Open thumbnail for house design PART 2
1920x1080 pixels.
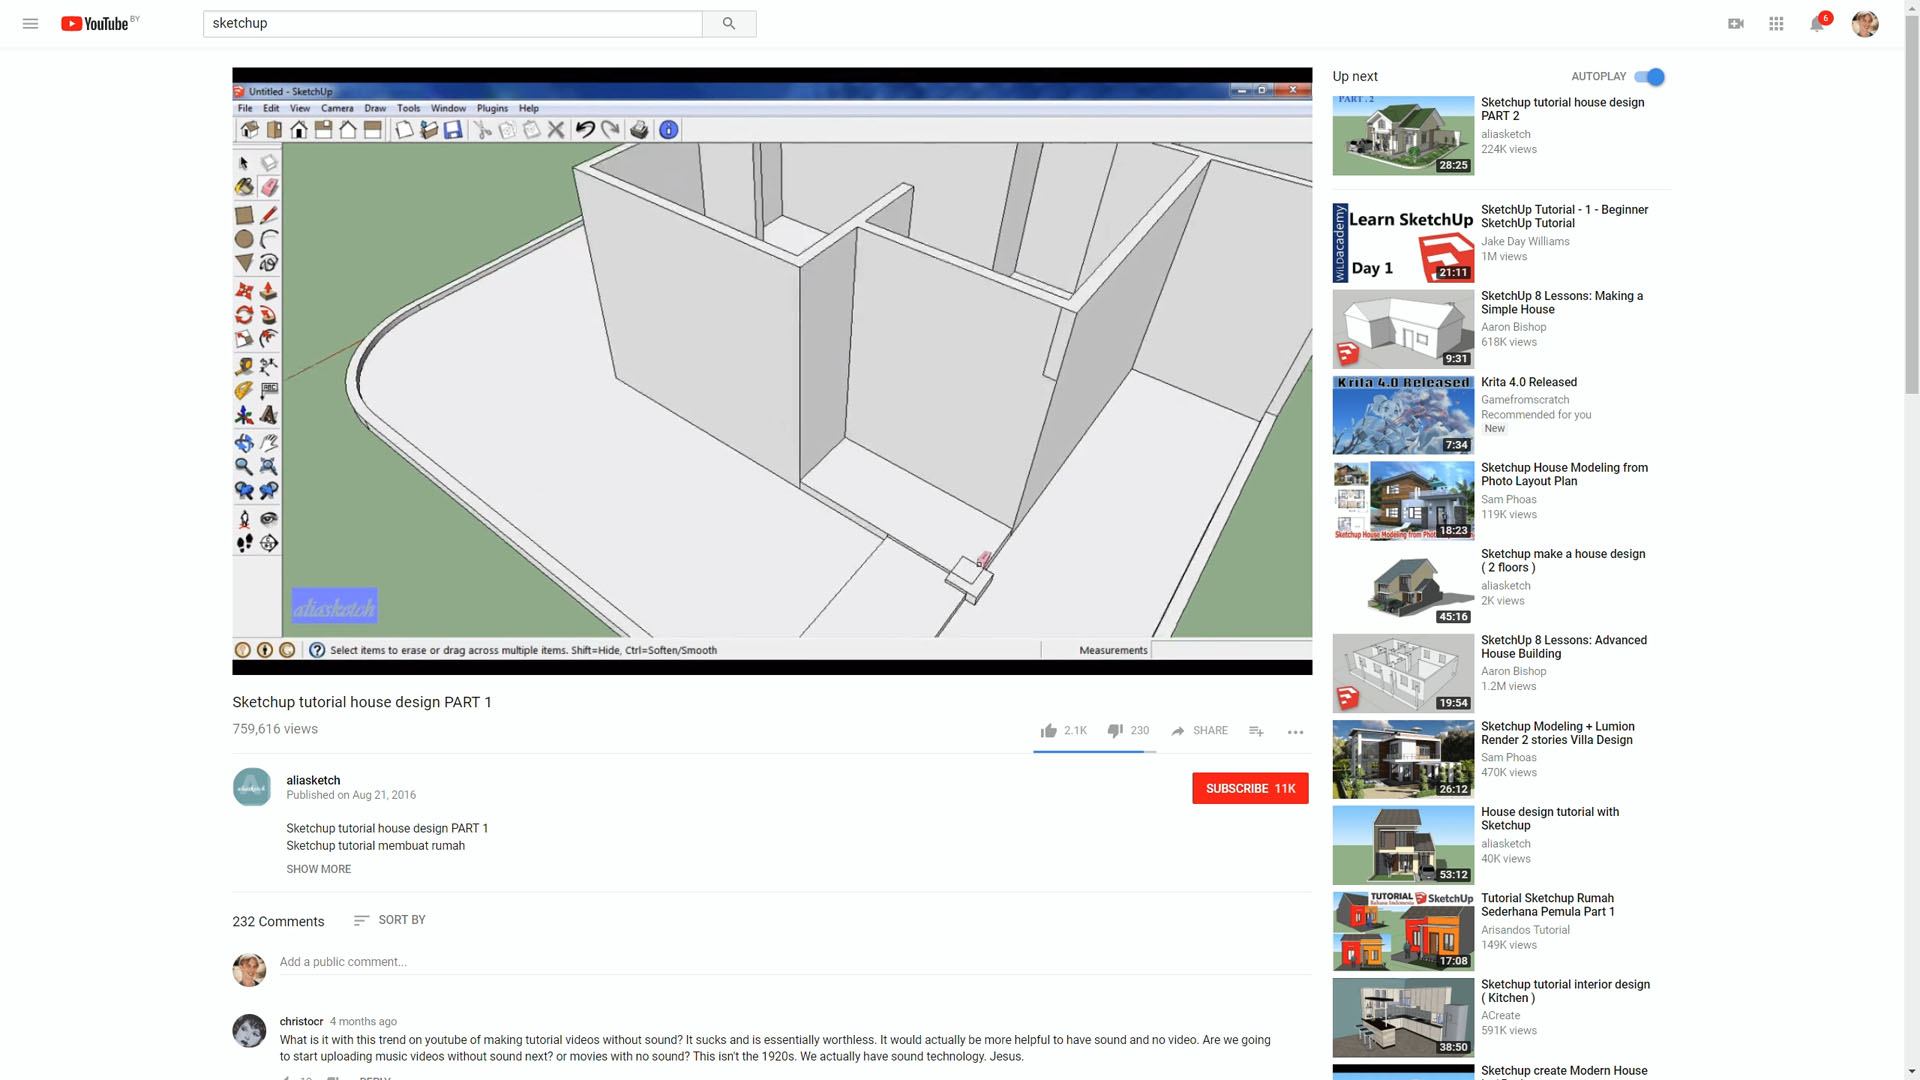click(1403, 136)
